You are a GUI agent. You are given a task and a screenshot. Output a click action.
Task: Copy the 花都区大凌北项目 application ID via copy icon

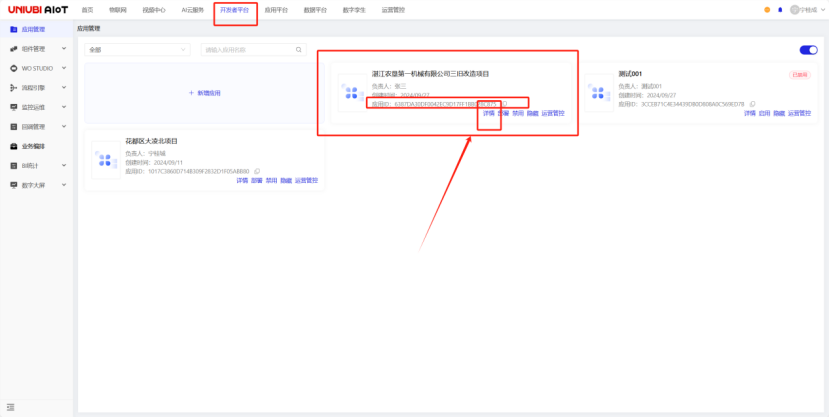[257, 171]
